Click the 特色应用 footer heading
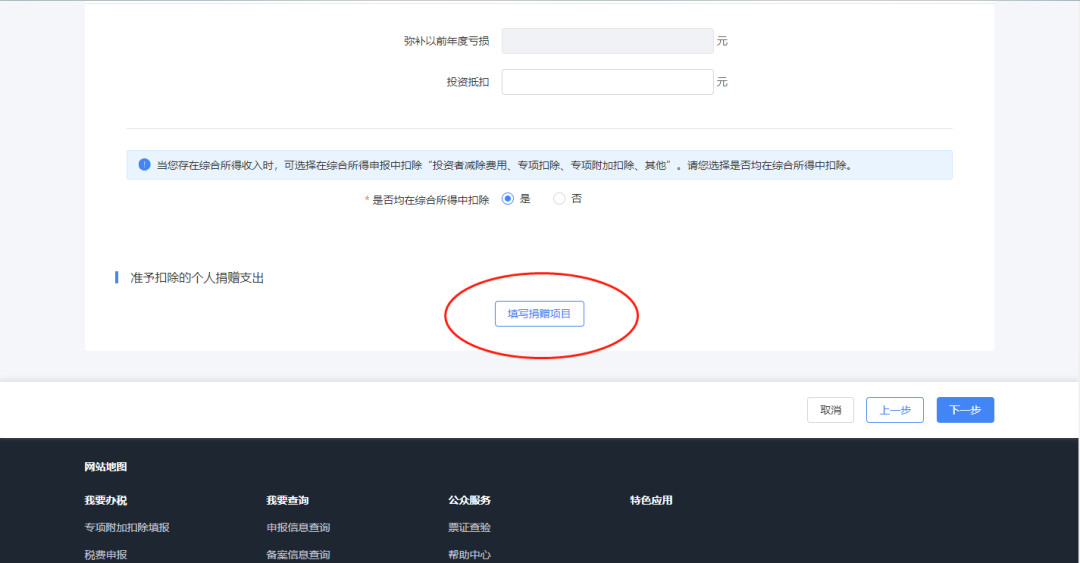The height and width of the screenshot is (563, 1080). 651,500
